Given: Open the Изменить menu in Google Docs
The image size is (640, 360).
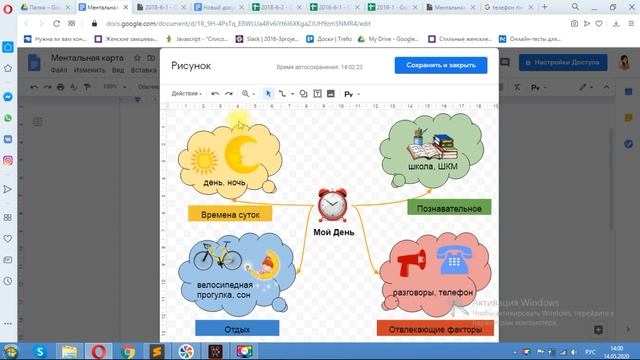Looking at the screenshot, I should [x=89, y=70].
